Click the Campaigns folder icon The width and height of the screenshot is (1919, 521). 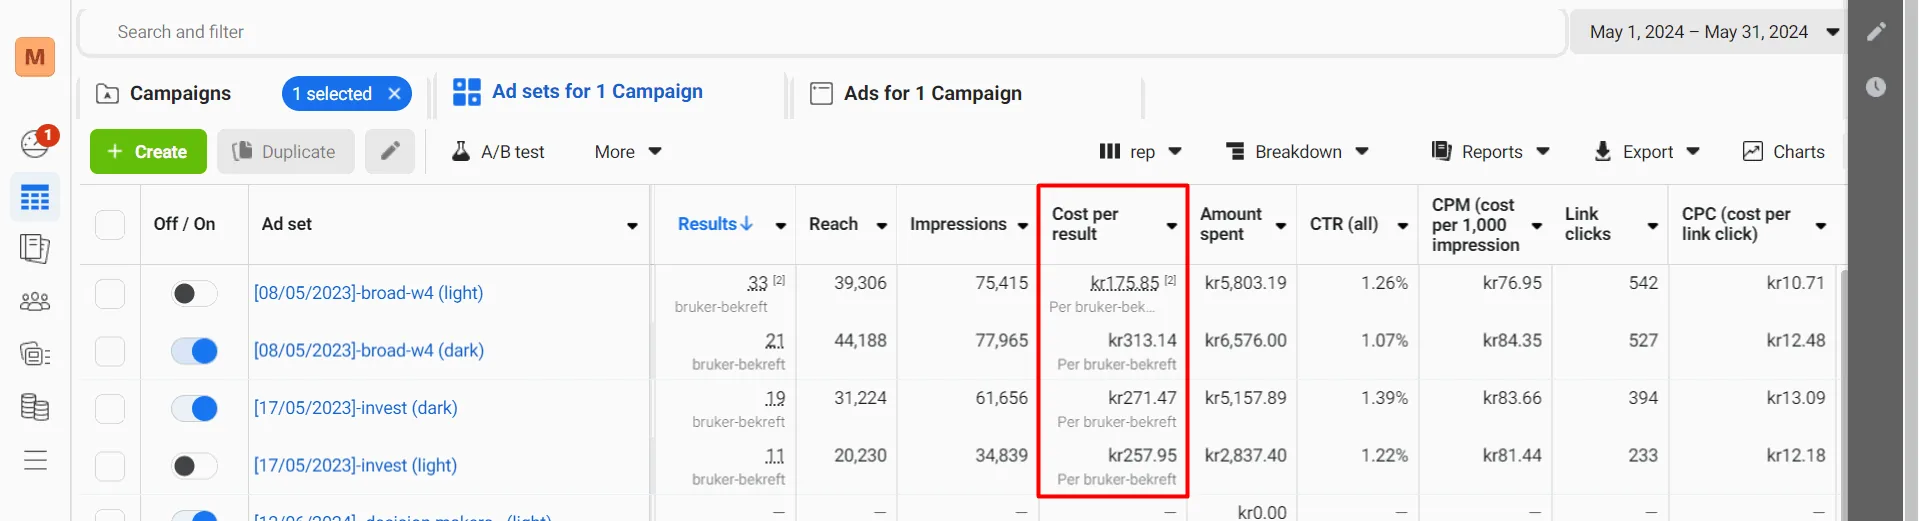click(107, 94)
